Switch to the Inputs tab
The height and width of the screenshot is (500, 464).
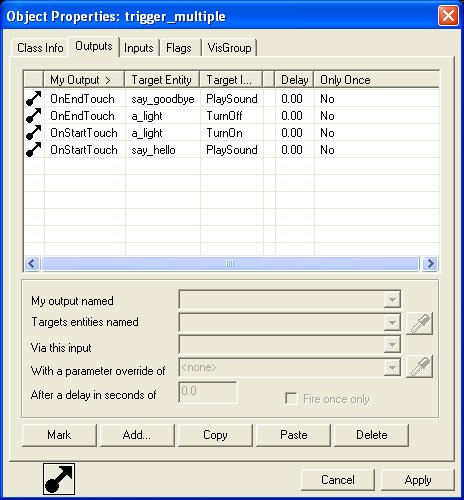tap(139, 48)
